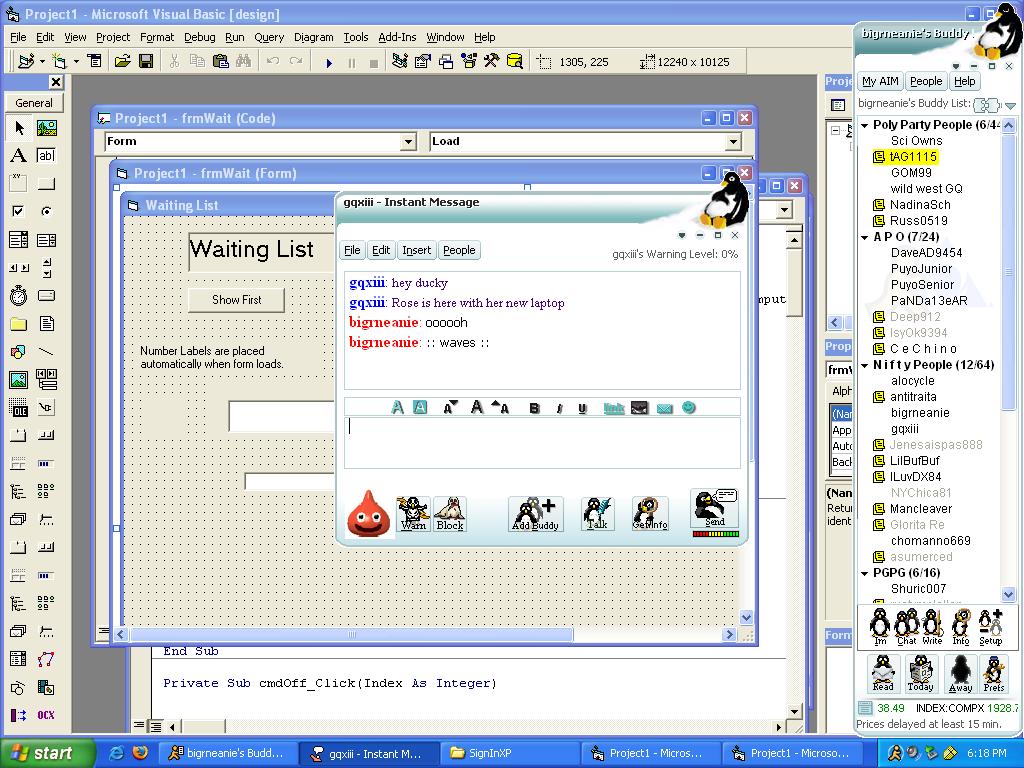Collapse the A P O buddy group
The width and height of the screenshot is (1024, 768).
coord(865,237)
